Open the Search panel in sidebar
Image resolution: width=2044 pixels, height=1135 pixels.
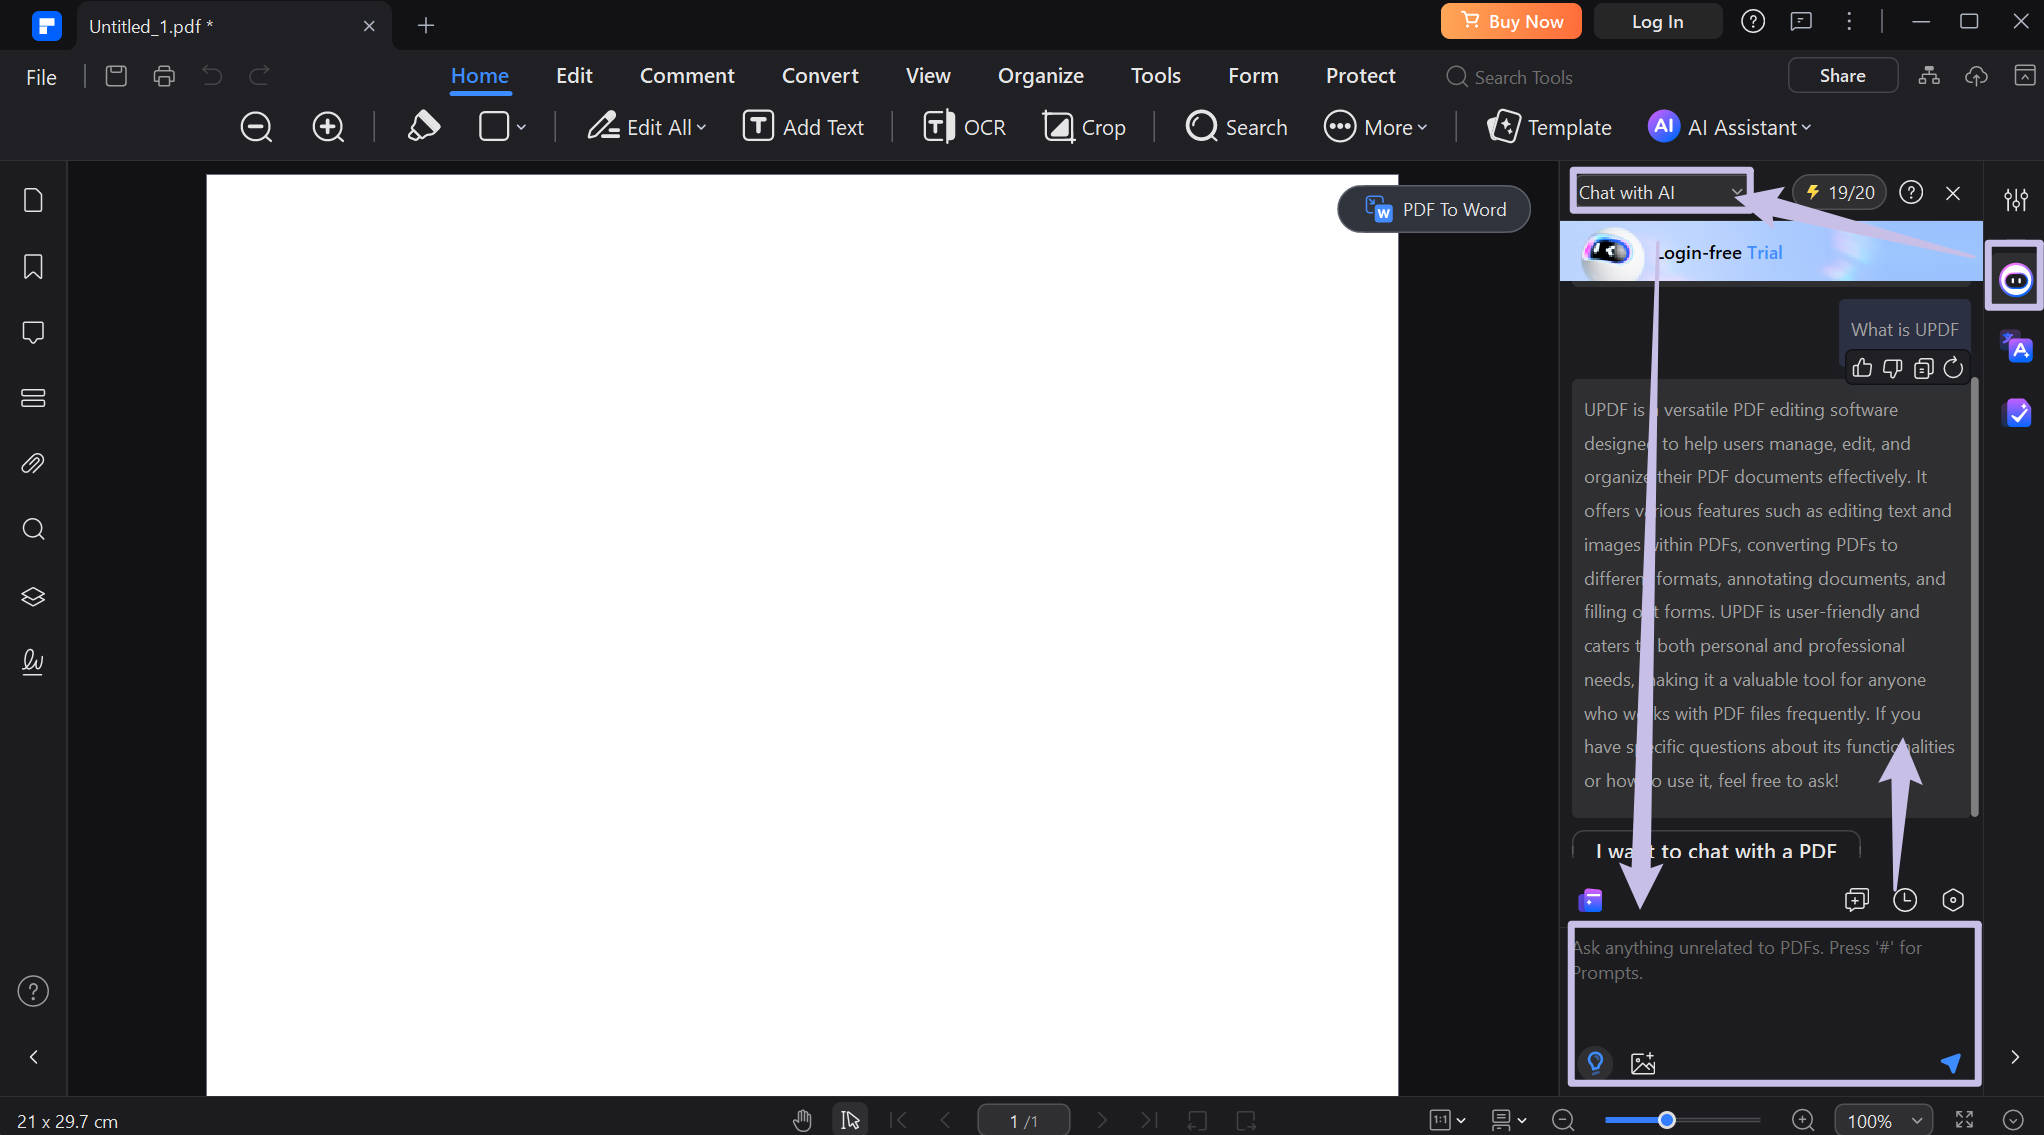(x=32, y=529)
